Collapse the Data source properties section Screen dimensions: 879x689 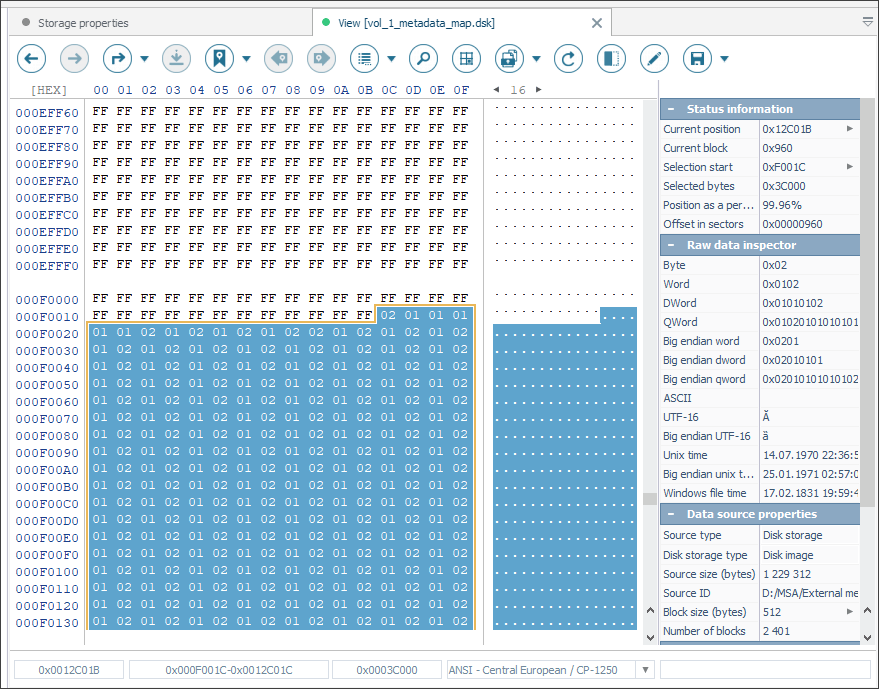(669, 514)
